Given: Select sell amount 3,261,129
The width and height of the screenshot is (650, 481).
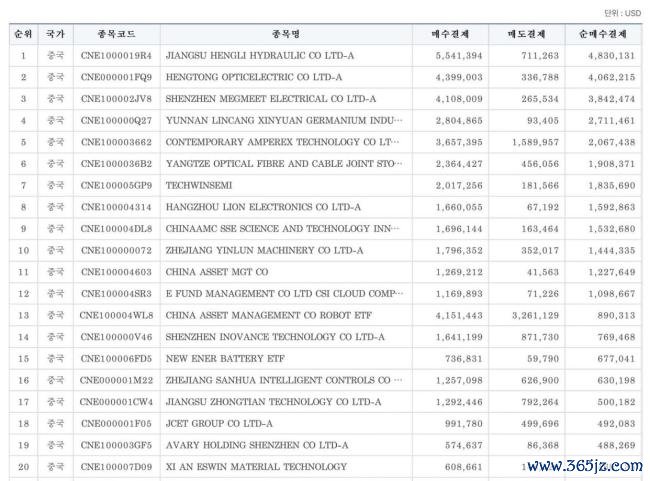Looking at the screenshot, I should 536,315.
